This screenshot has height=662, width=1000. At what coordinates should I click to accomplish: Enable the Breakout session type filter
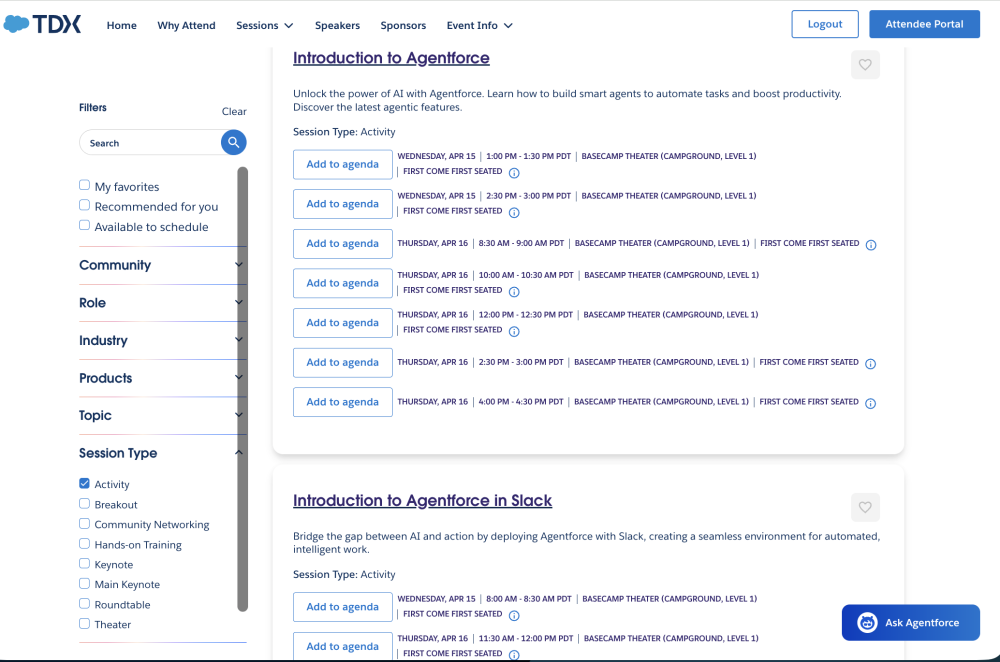(84, 504)
